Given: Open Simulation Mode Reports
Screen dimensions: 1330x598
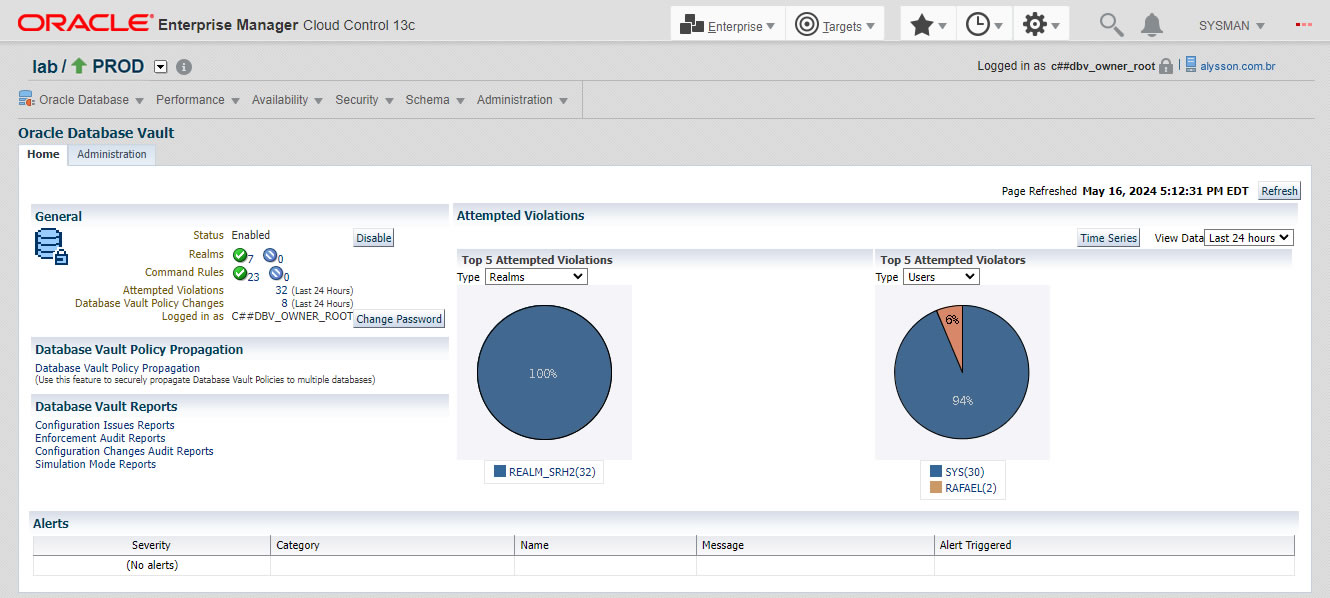Looking at the screenshot, I should (x=95, y=464).
